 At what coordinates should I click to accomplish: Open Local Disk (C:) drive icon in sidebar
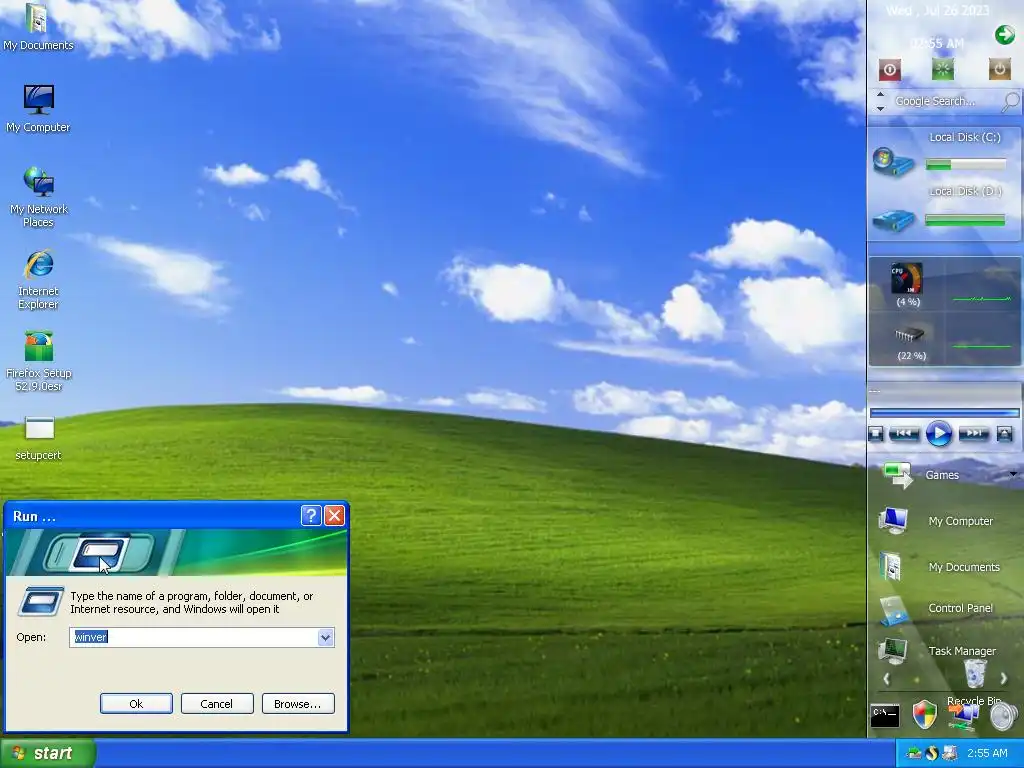click(893, 161)
